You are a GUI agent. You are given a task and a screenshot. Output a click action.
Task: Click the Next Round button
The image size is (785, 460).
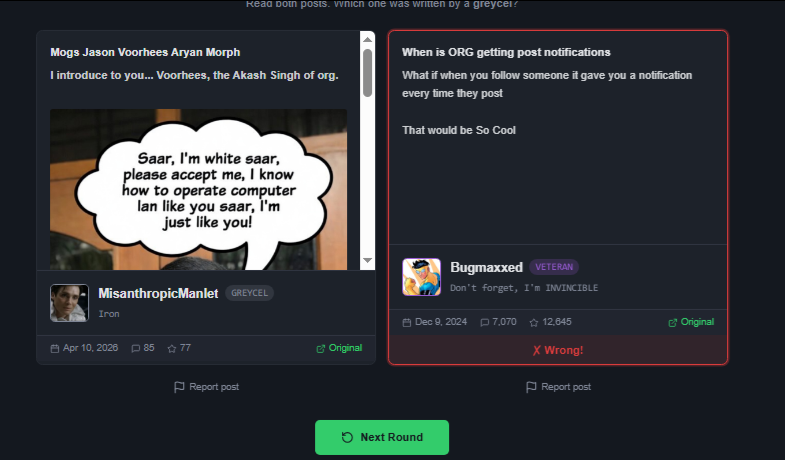[381, 437]
